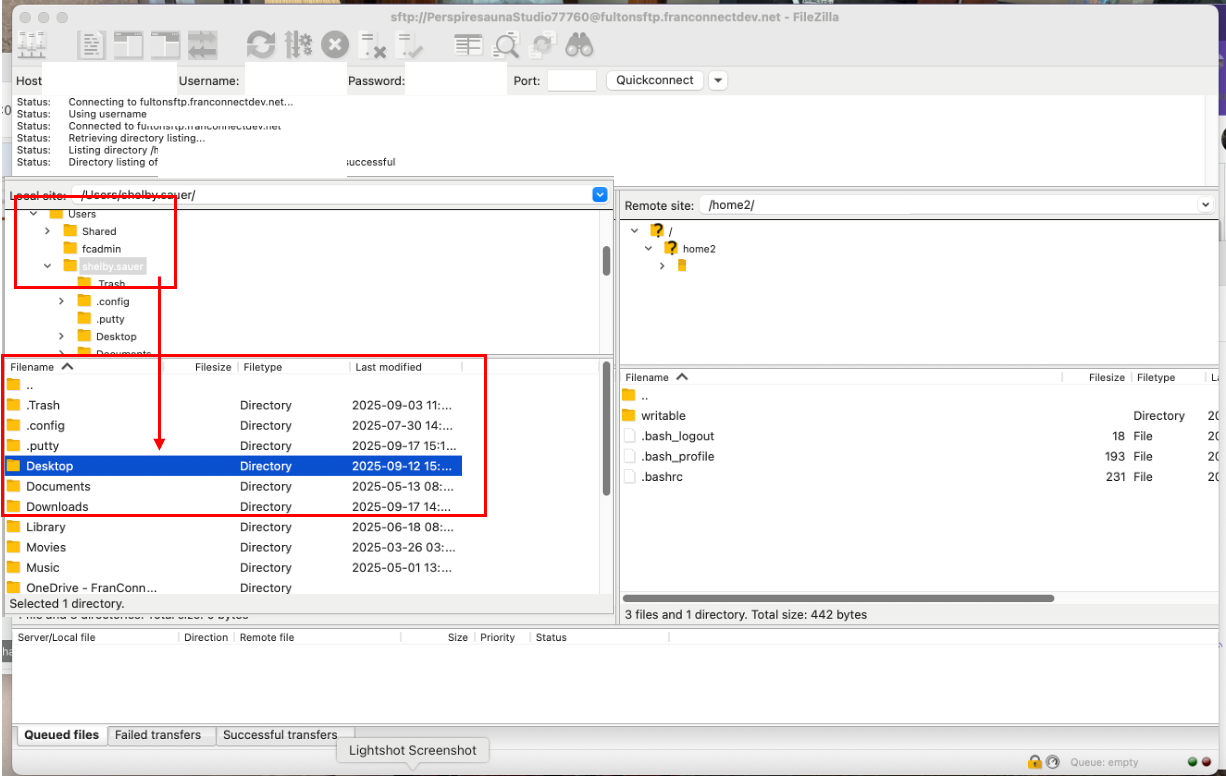Collapse the home2 remote tree node
Viewport: 1226px width, 776px height.
coord(649,248)
